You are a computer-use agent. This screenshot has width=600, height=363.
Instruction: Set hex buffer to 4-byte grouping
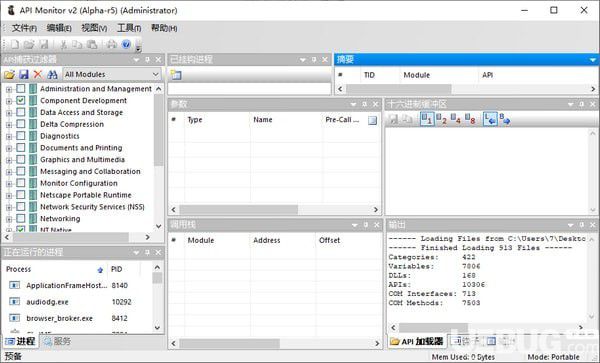point(455,119)
